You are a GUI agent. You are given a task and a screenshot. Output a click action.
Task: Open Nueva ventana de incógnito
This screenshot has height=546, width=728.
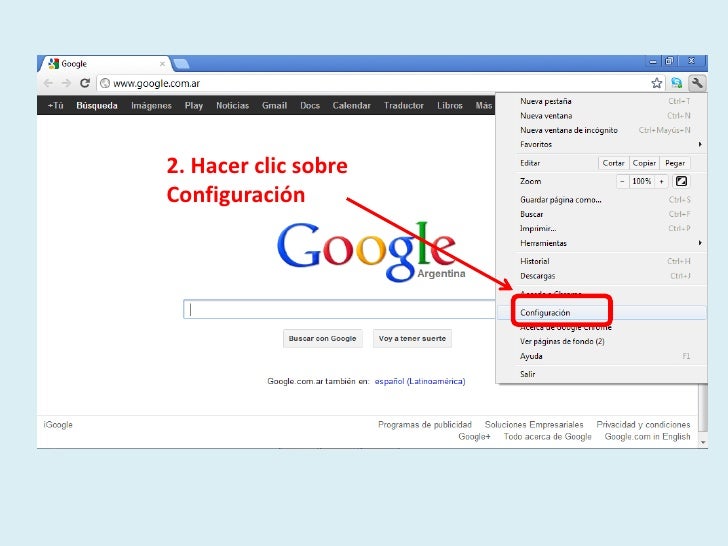tap(602, 130)
